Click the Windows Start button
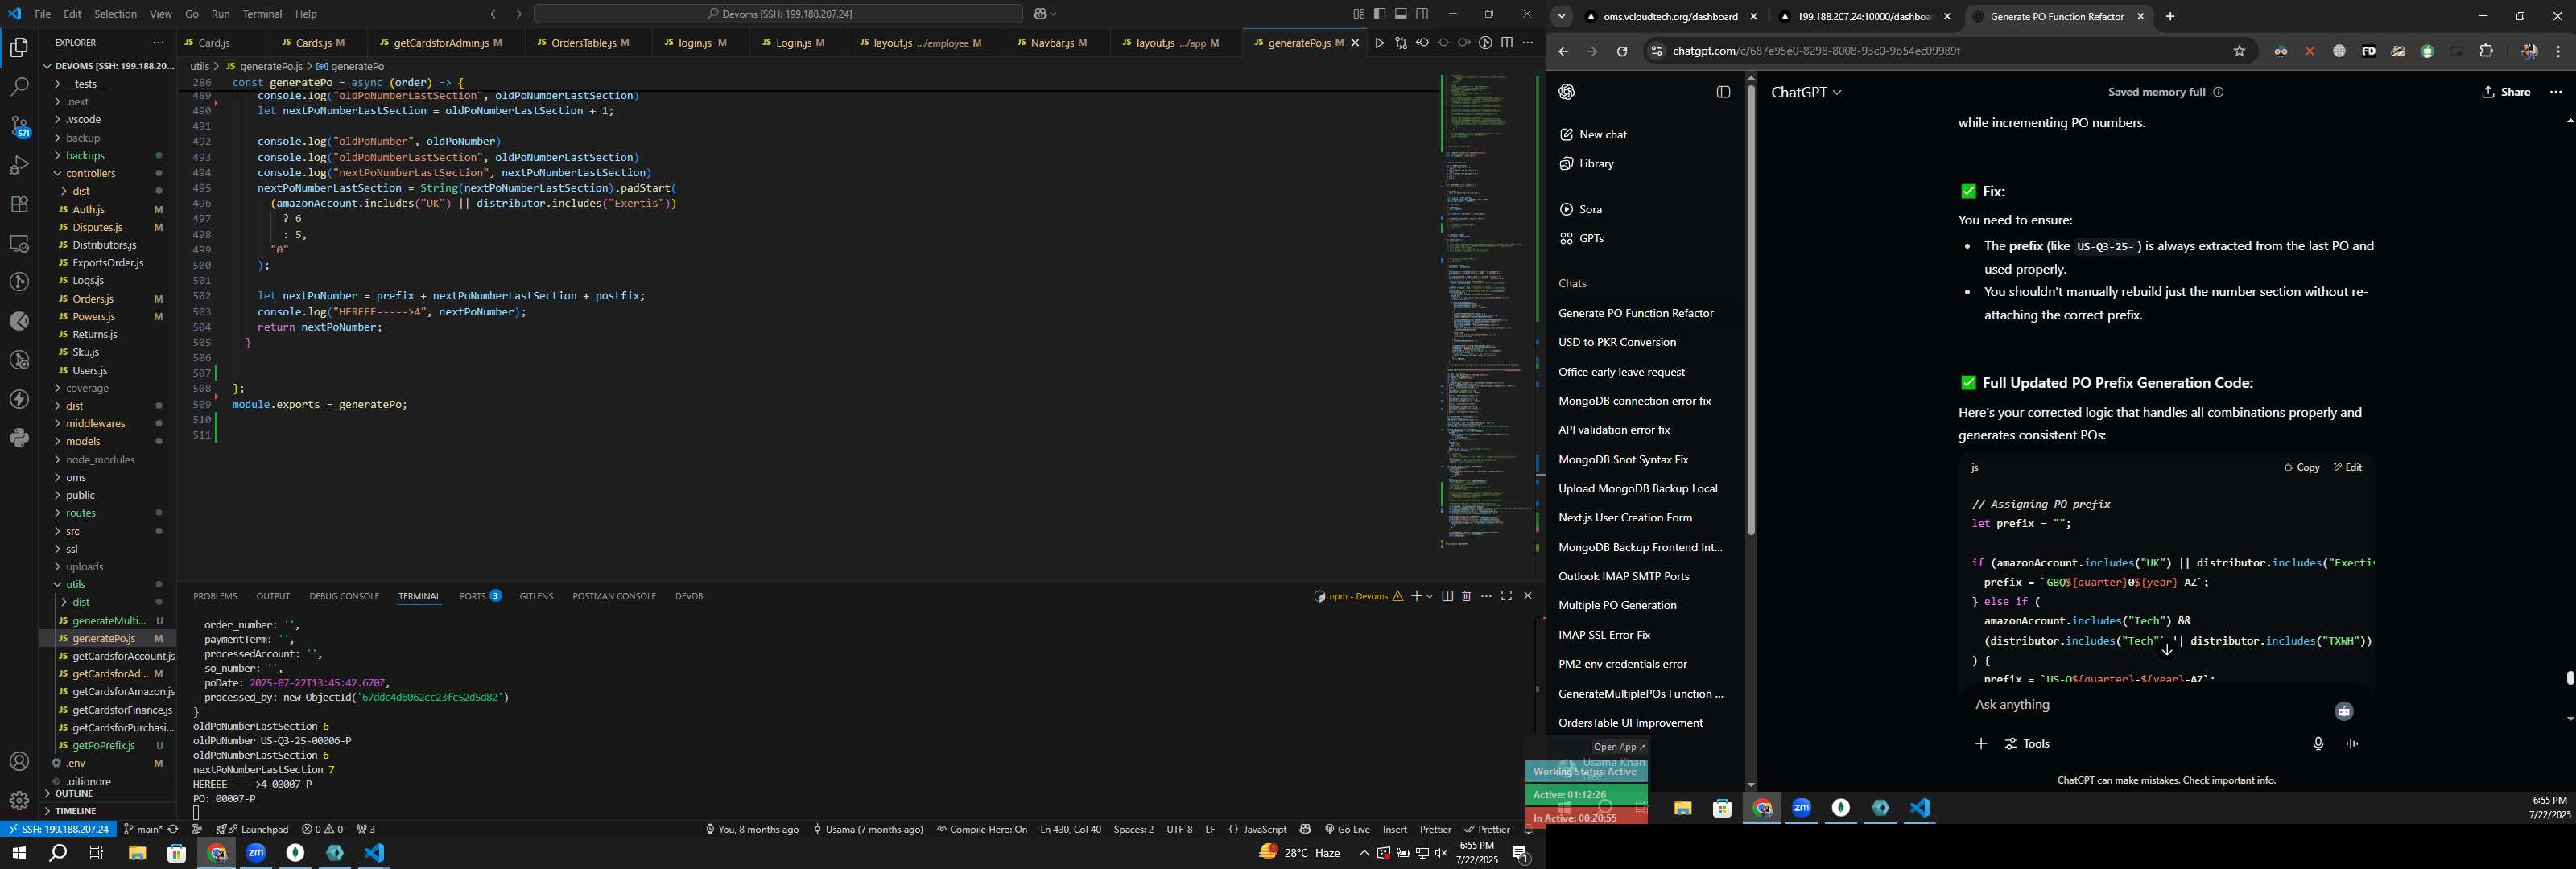Viewport: 2576px width, 869px height. point(19,853)
